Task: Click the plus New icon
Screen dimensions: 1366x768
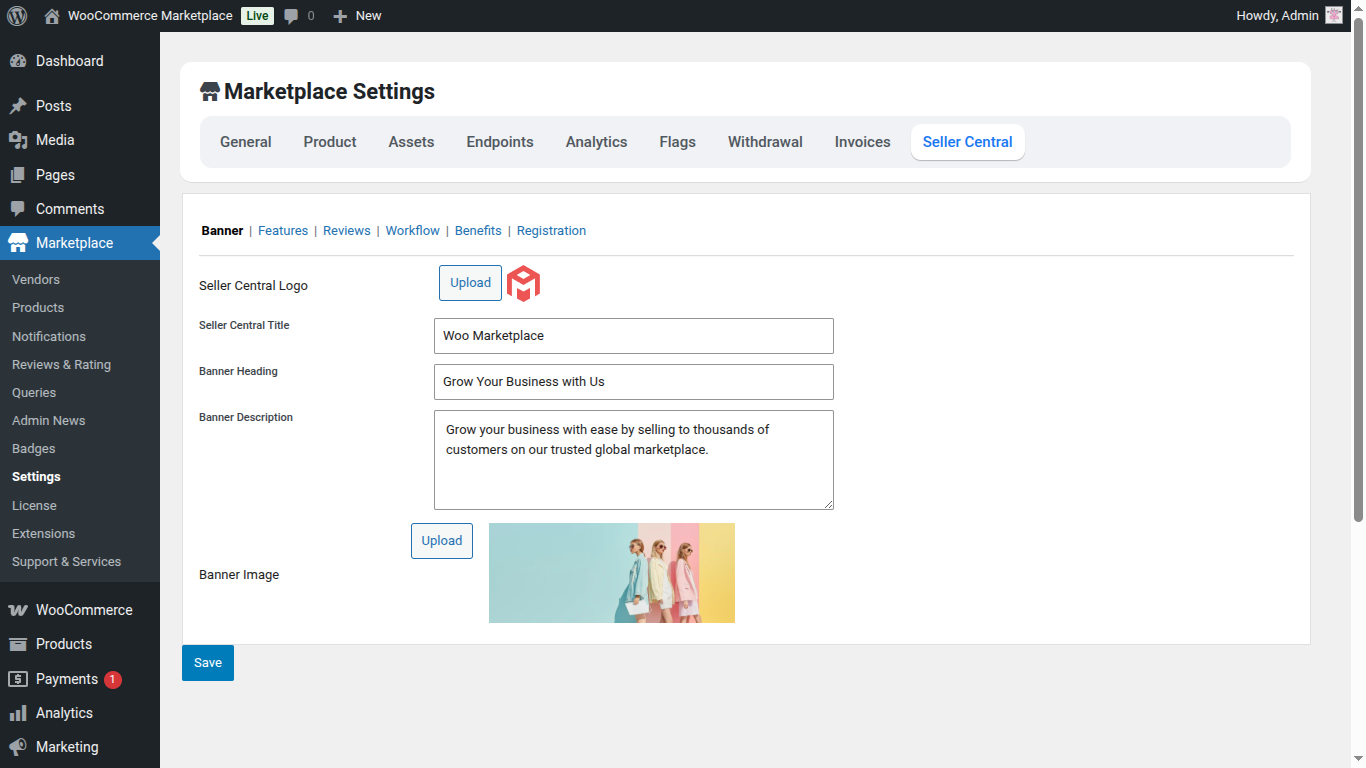Action: point(340,16)
